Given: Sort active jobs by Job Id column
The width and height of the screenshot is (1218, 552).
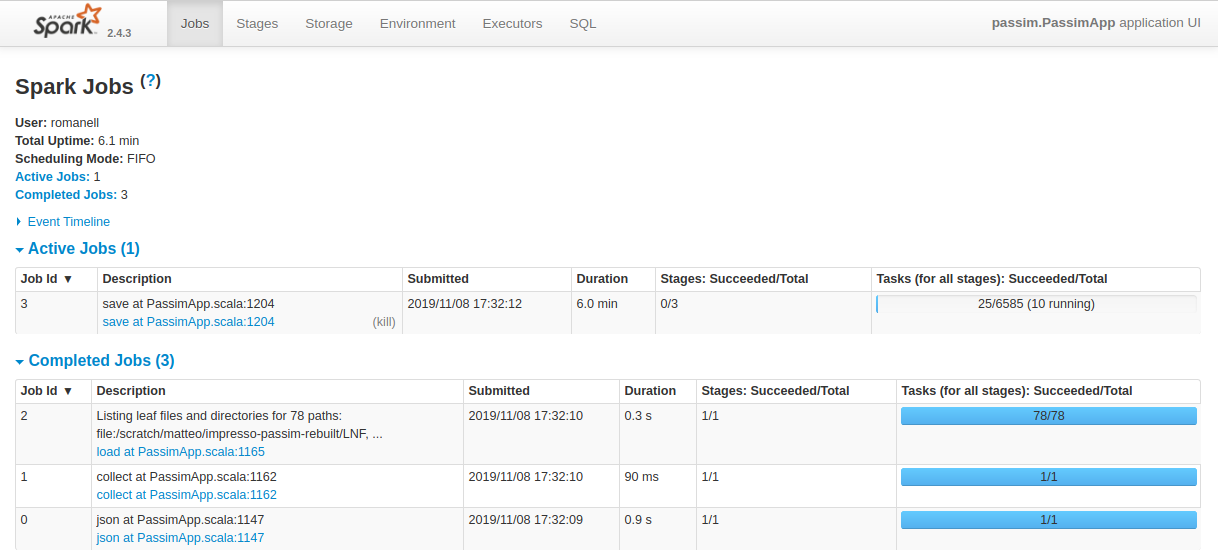Looking at the screenshot, I should point(47,279).
